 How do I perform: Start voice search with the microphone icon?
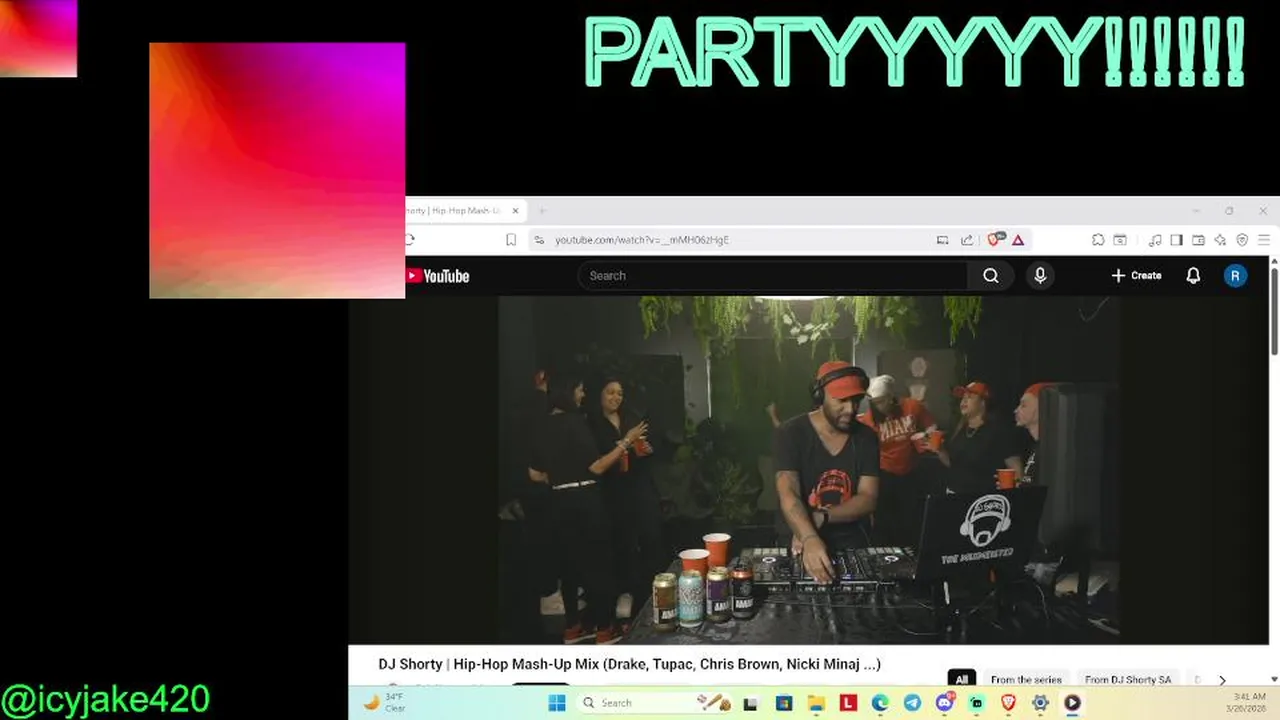click(x=1040, y=276)
